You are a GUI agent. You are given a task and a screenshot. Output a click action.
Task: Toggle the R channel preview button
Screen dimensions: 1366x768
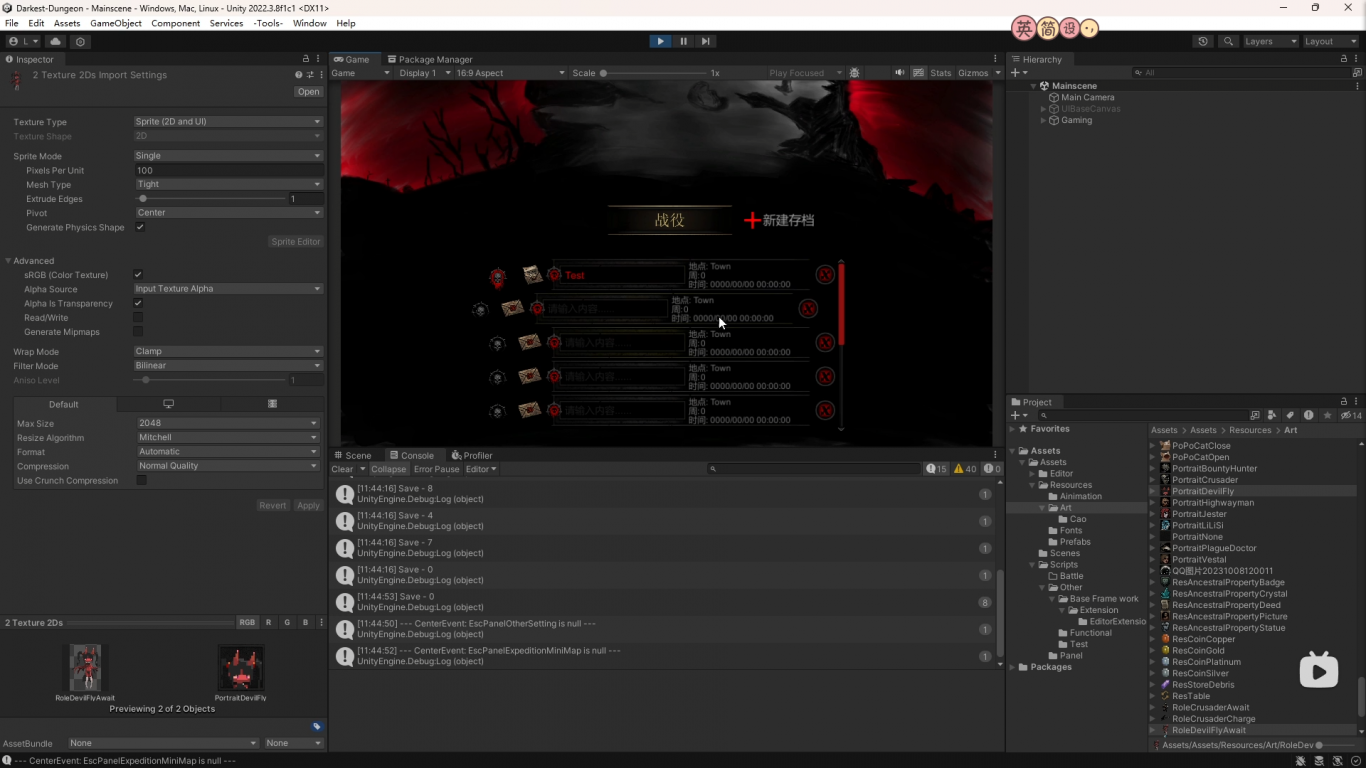point(268,622)
